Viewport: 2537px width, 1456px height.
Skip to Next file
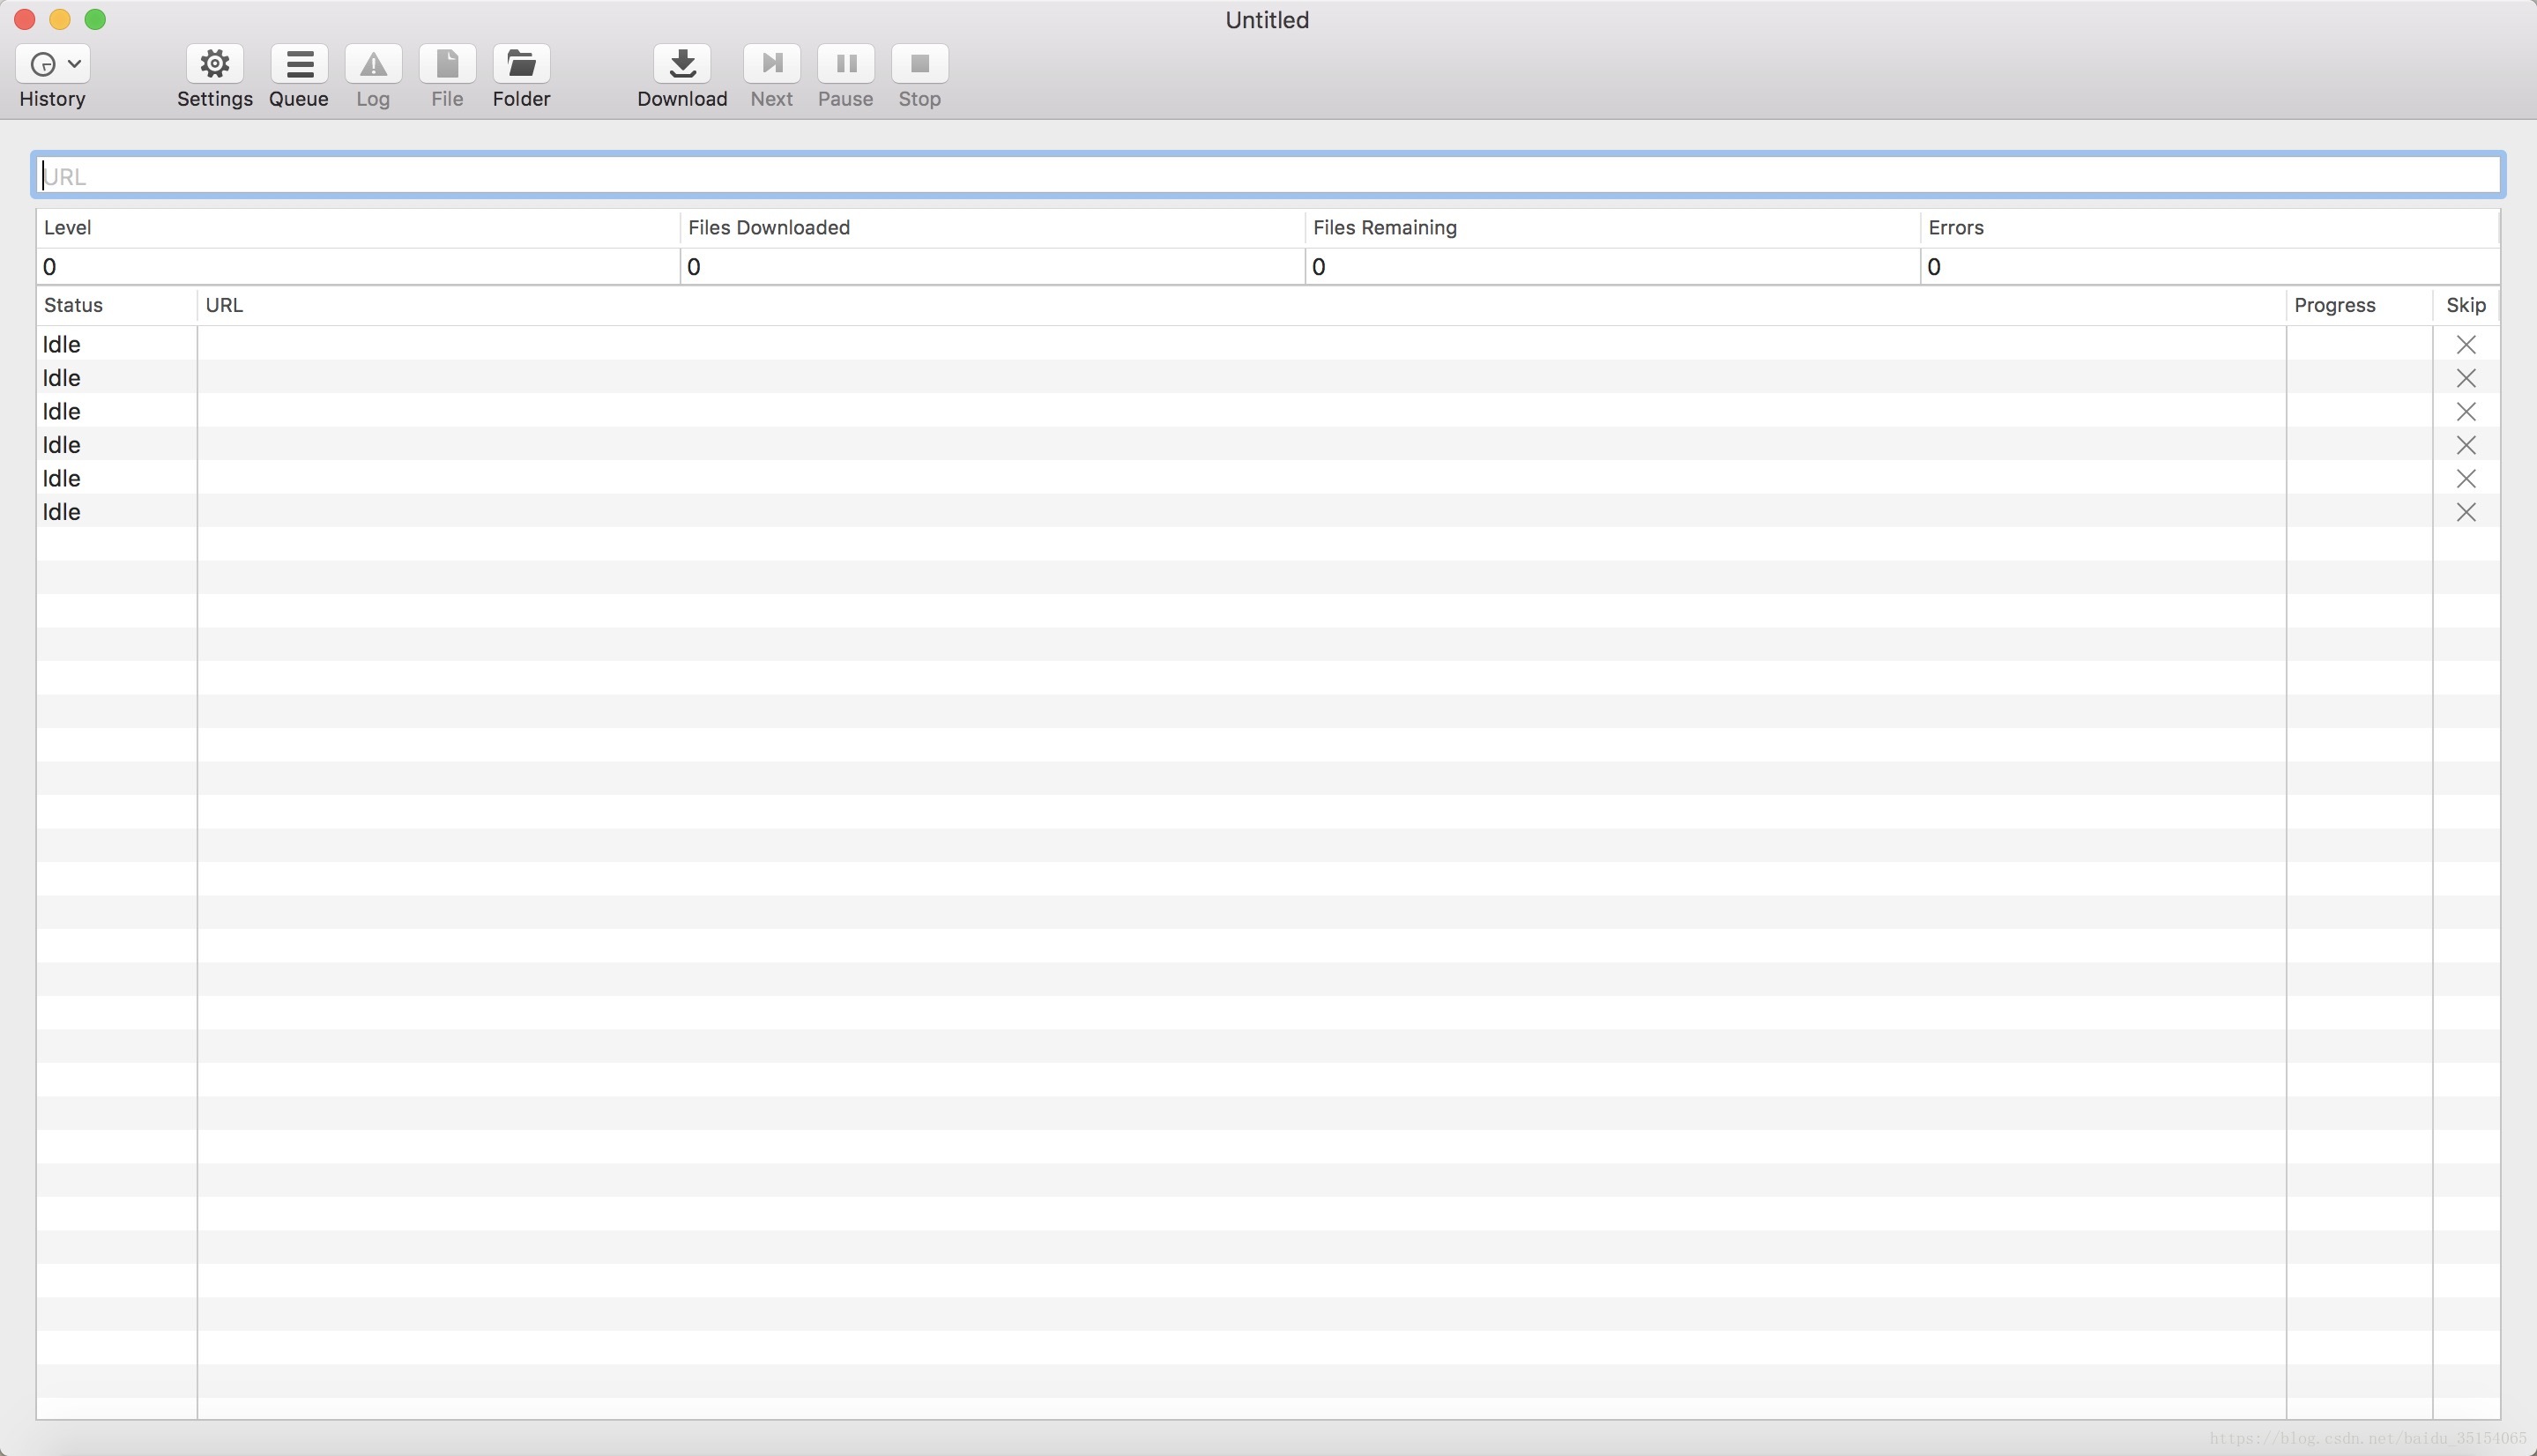pyautogui.click(x=771, y=64)
